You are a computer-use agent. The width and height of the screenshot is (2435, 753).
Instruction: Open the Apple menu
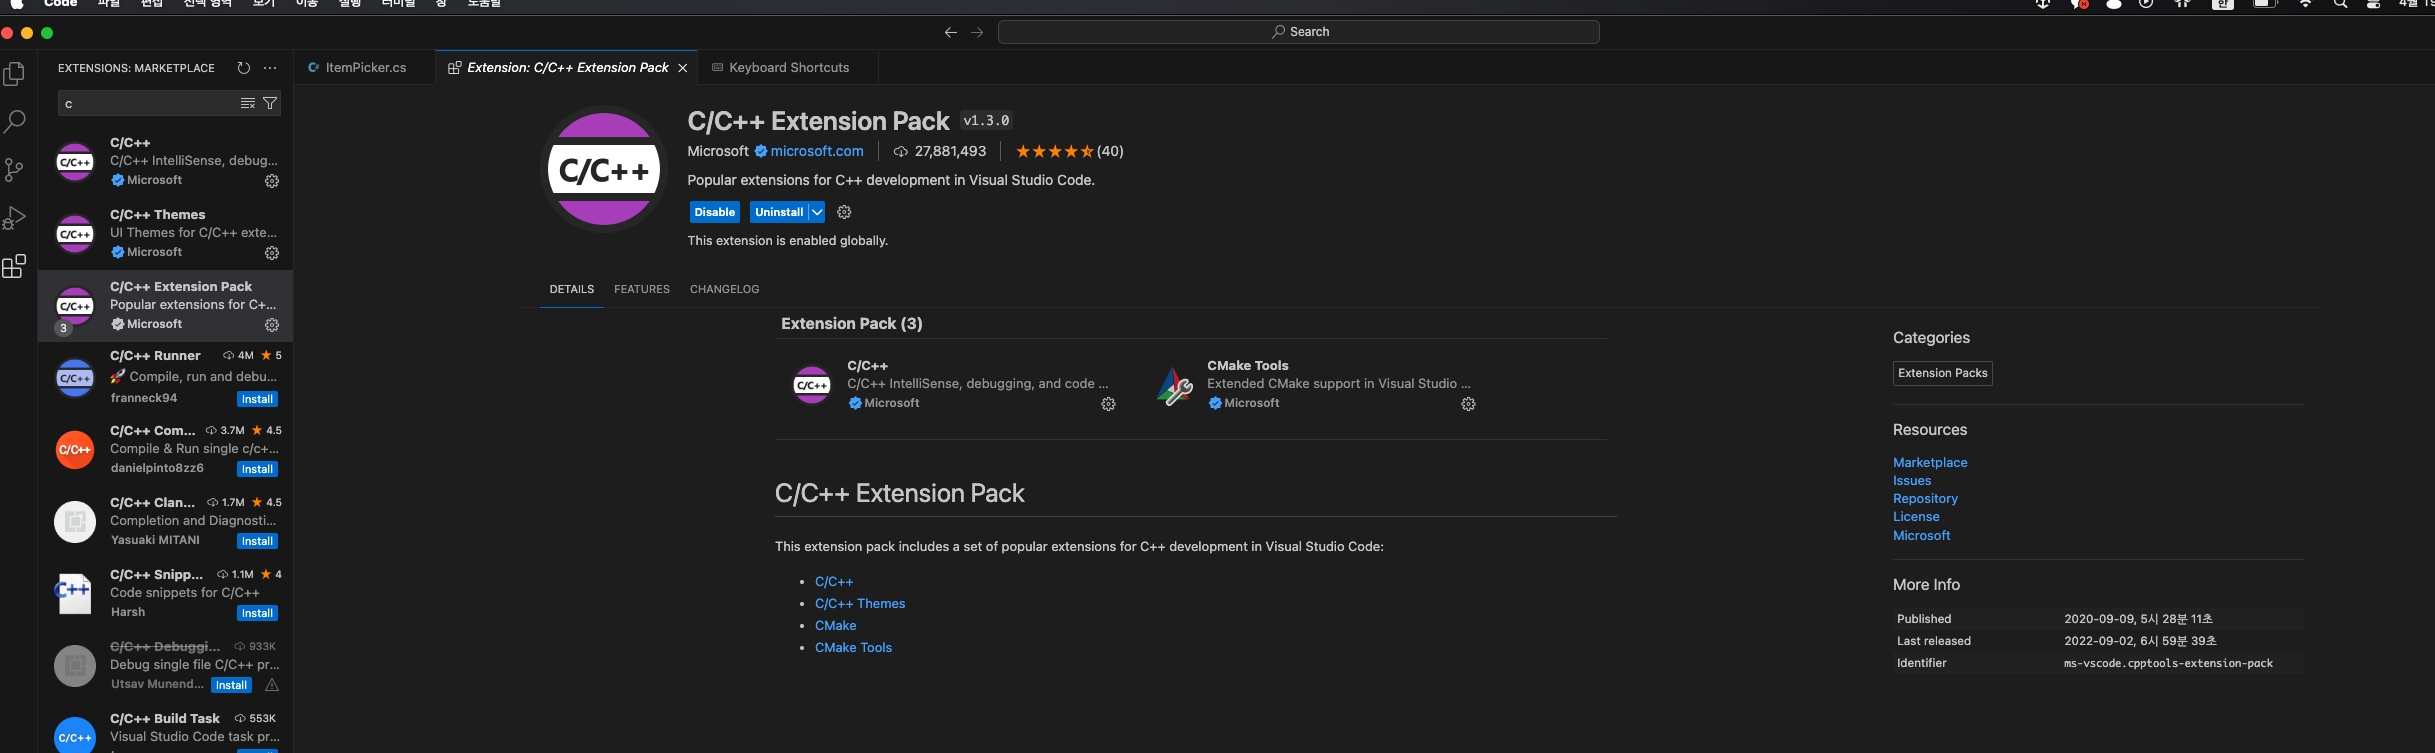(x=17, y=4)
